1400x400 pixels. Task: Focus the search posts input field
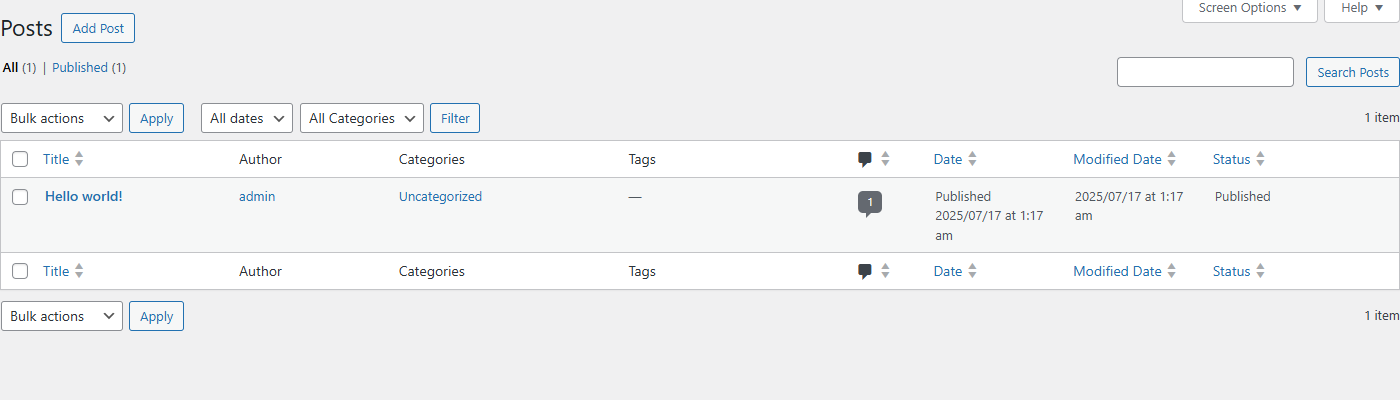click(x=1205, y=72)
